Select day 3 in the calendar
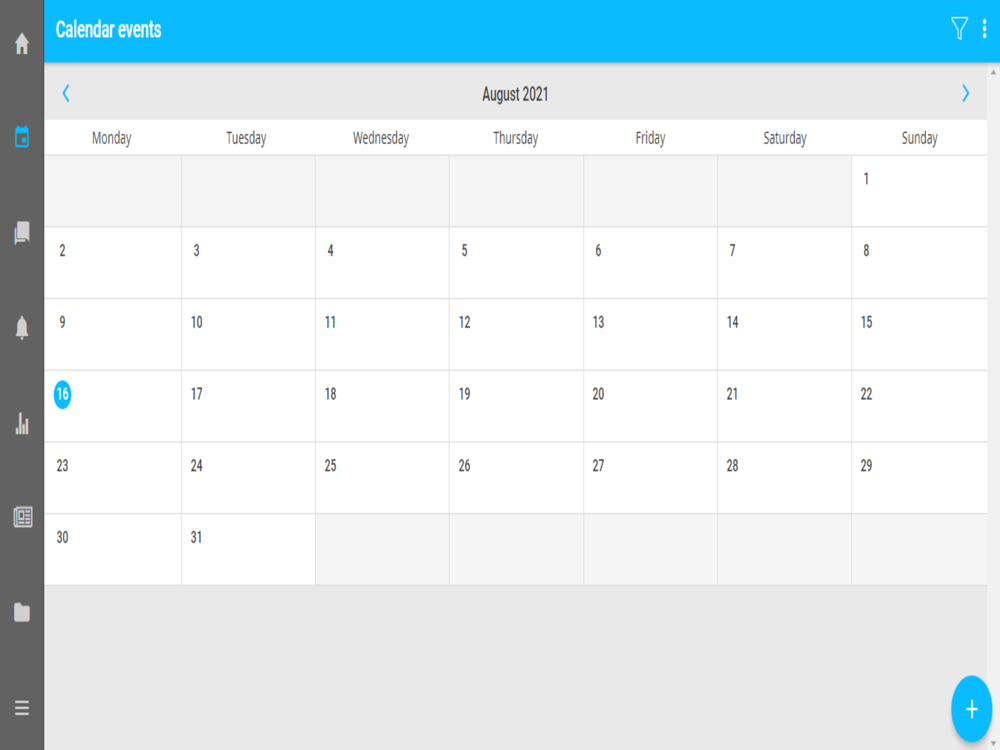 pos(248,263)
